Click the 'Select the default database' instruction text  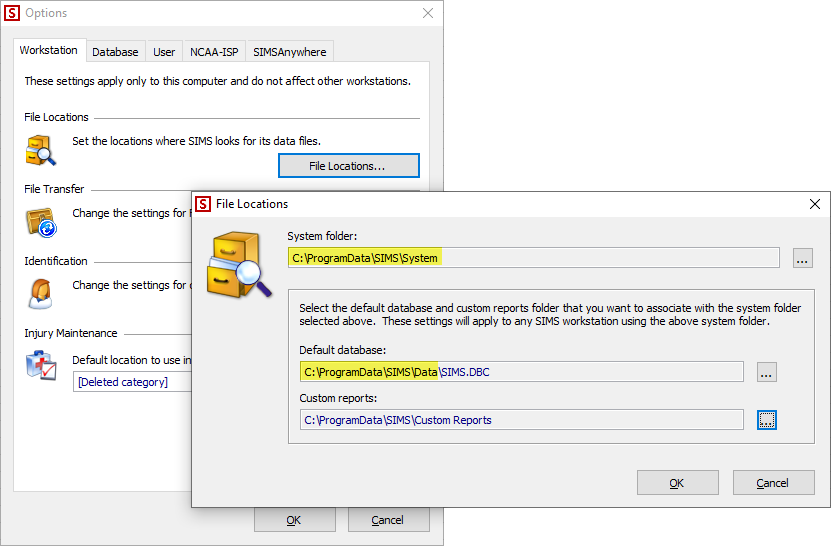click(550, 314)
